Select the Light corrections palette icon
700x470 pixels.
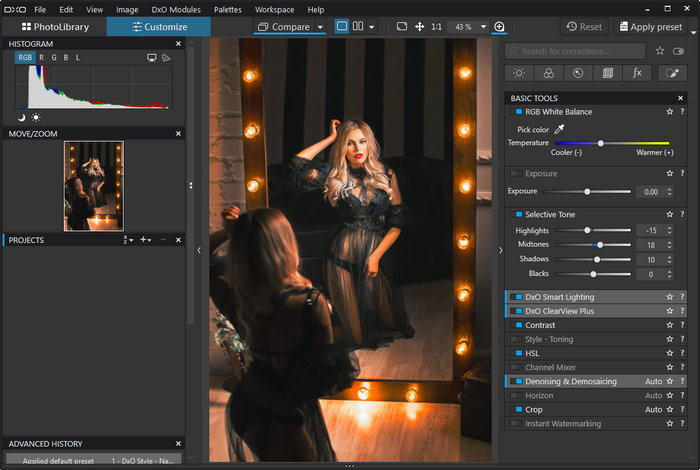(518, 73)
